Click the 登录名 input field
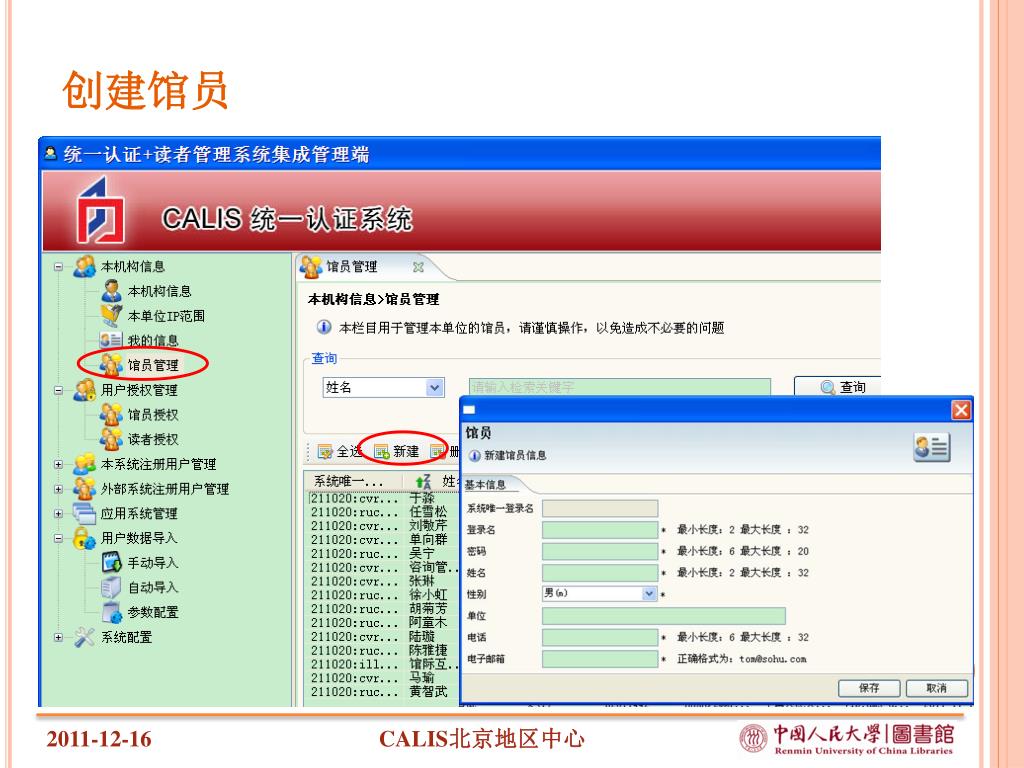Image resolution: width=1024 pixels, height=768 pixels. (600, 530)
